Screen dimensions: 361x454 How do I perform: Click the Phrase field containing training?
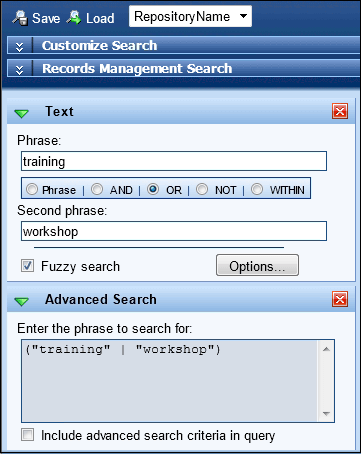pos(174,161)
